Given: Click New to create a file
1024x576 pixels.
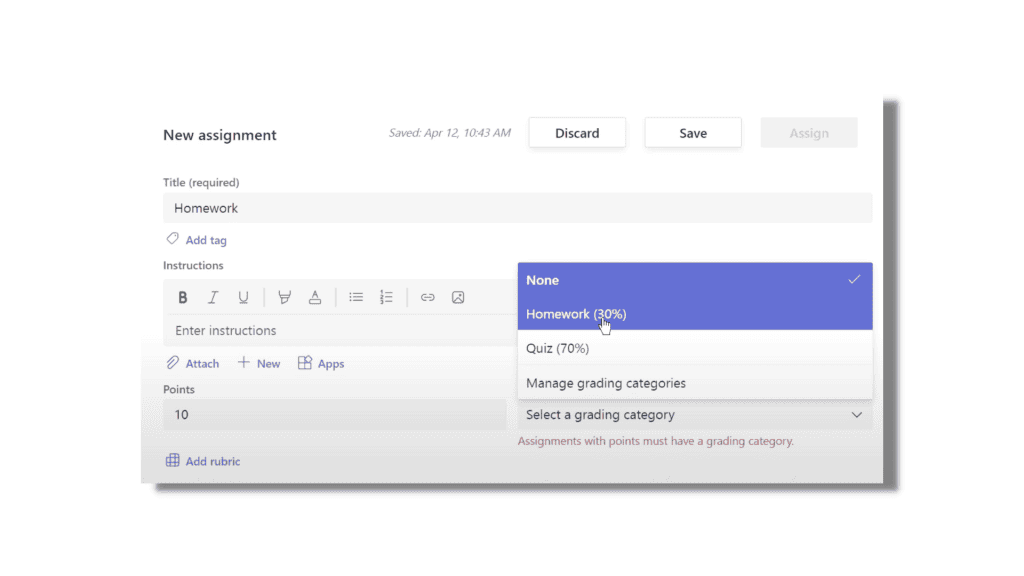Looking at the screenshot, I should [x=268, y=364].
